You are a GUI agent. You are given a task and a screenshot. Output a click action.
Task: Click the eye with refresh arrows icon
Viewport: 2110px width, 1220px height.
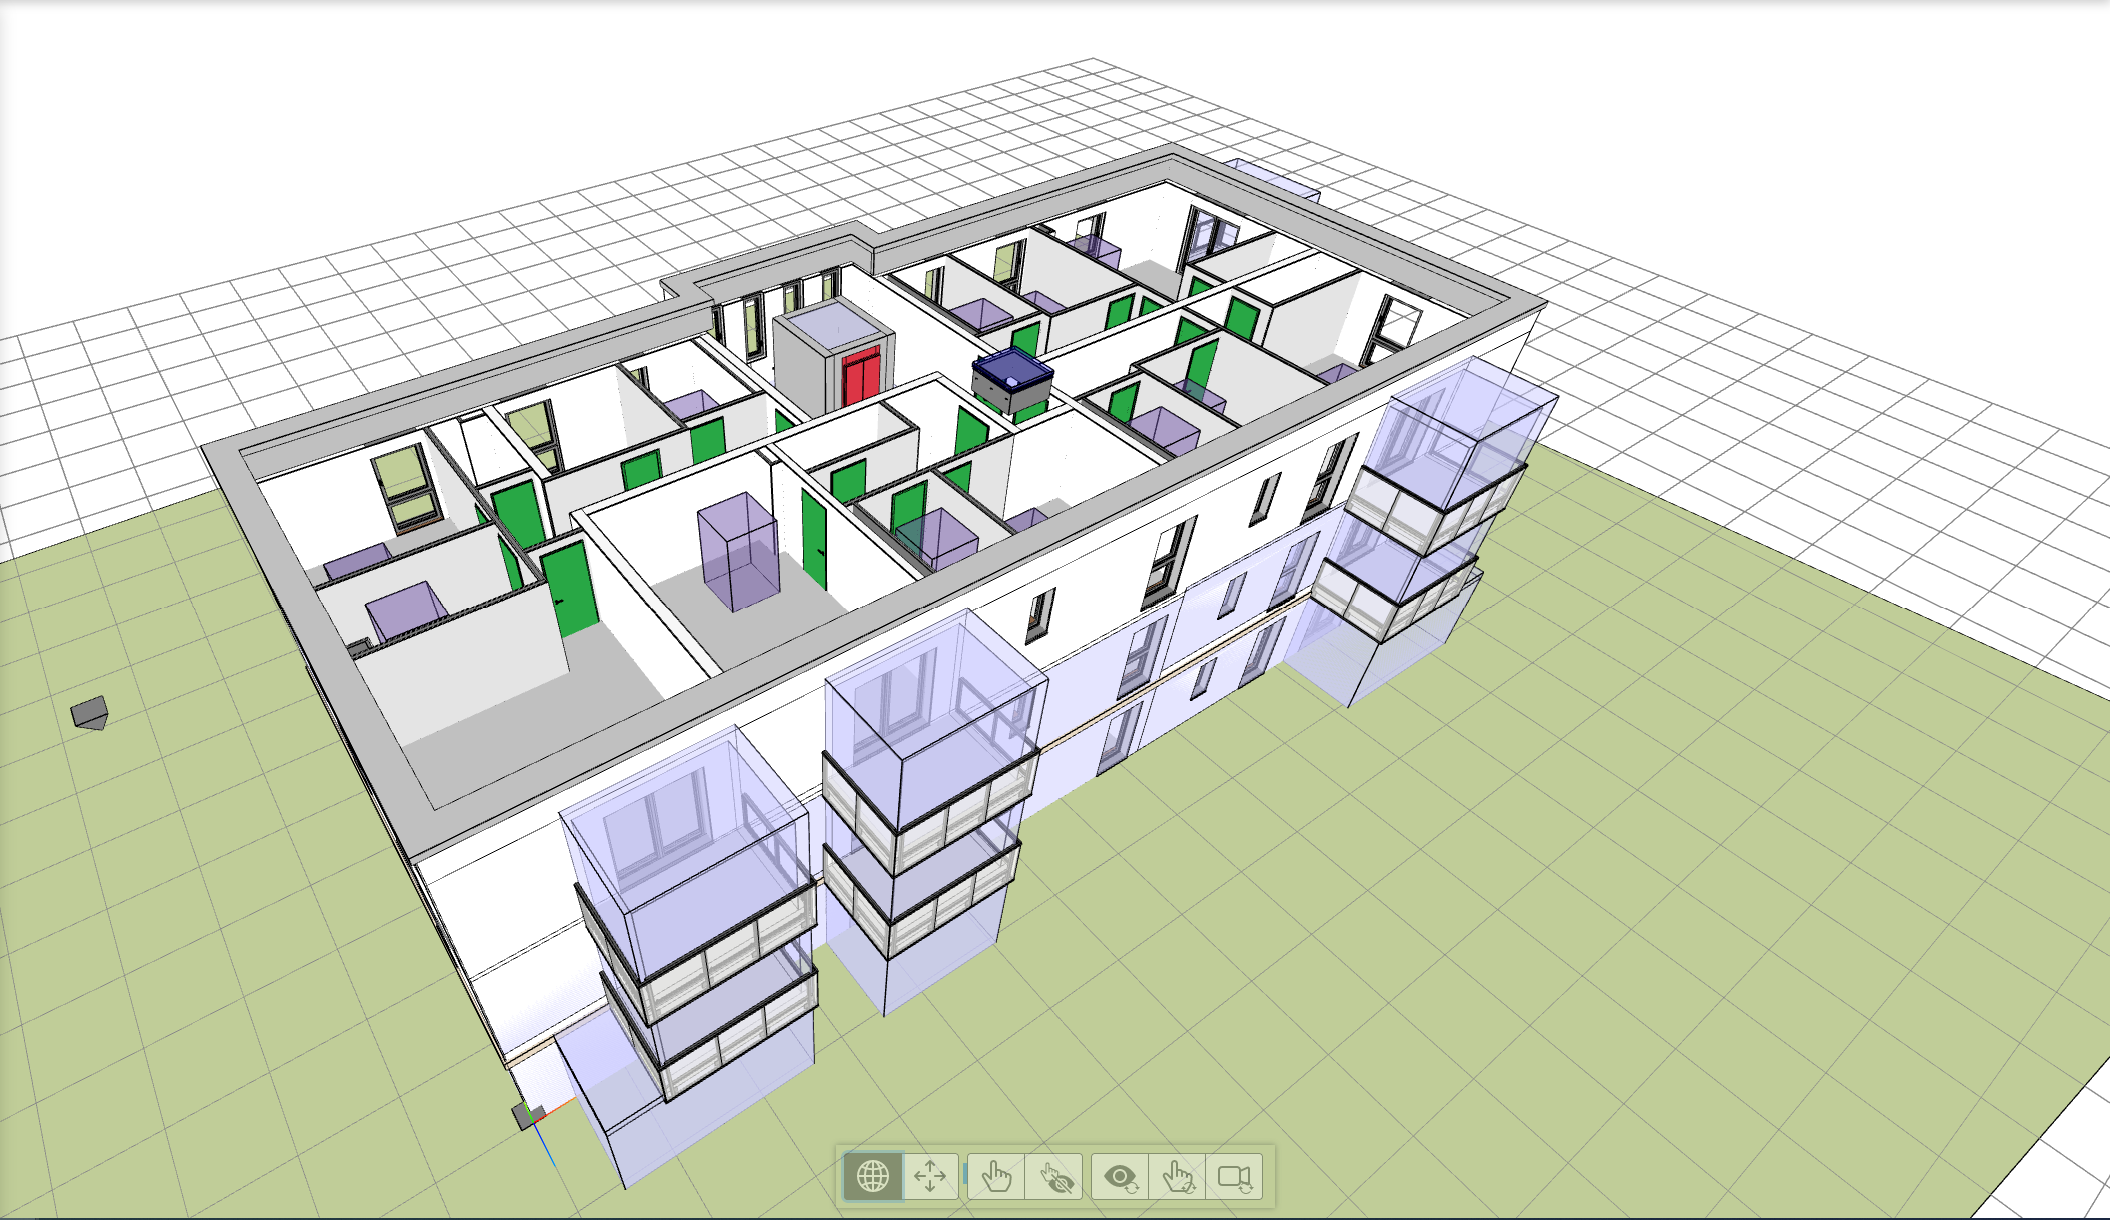pyautogui.click(x=1120, y=1177)
